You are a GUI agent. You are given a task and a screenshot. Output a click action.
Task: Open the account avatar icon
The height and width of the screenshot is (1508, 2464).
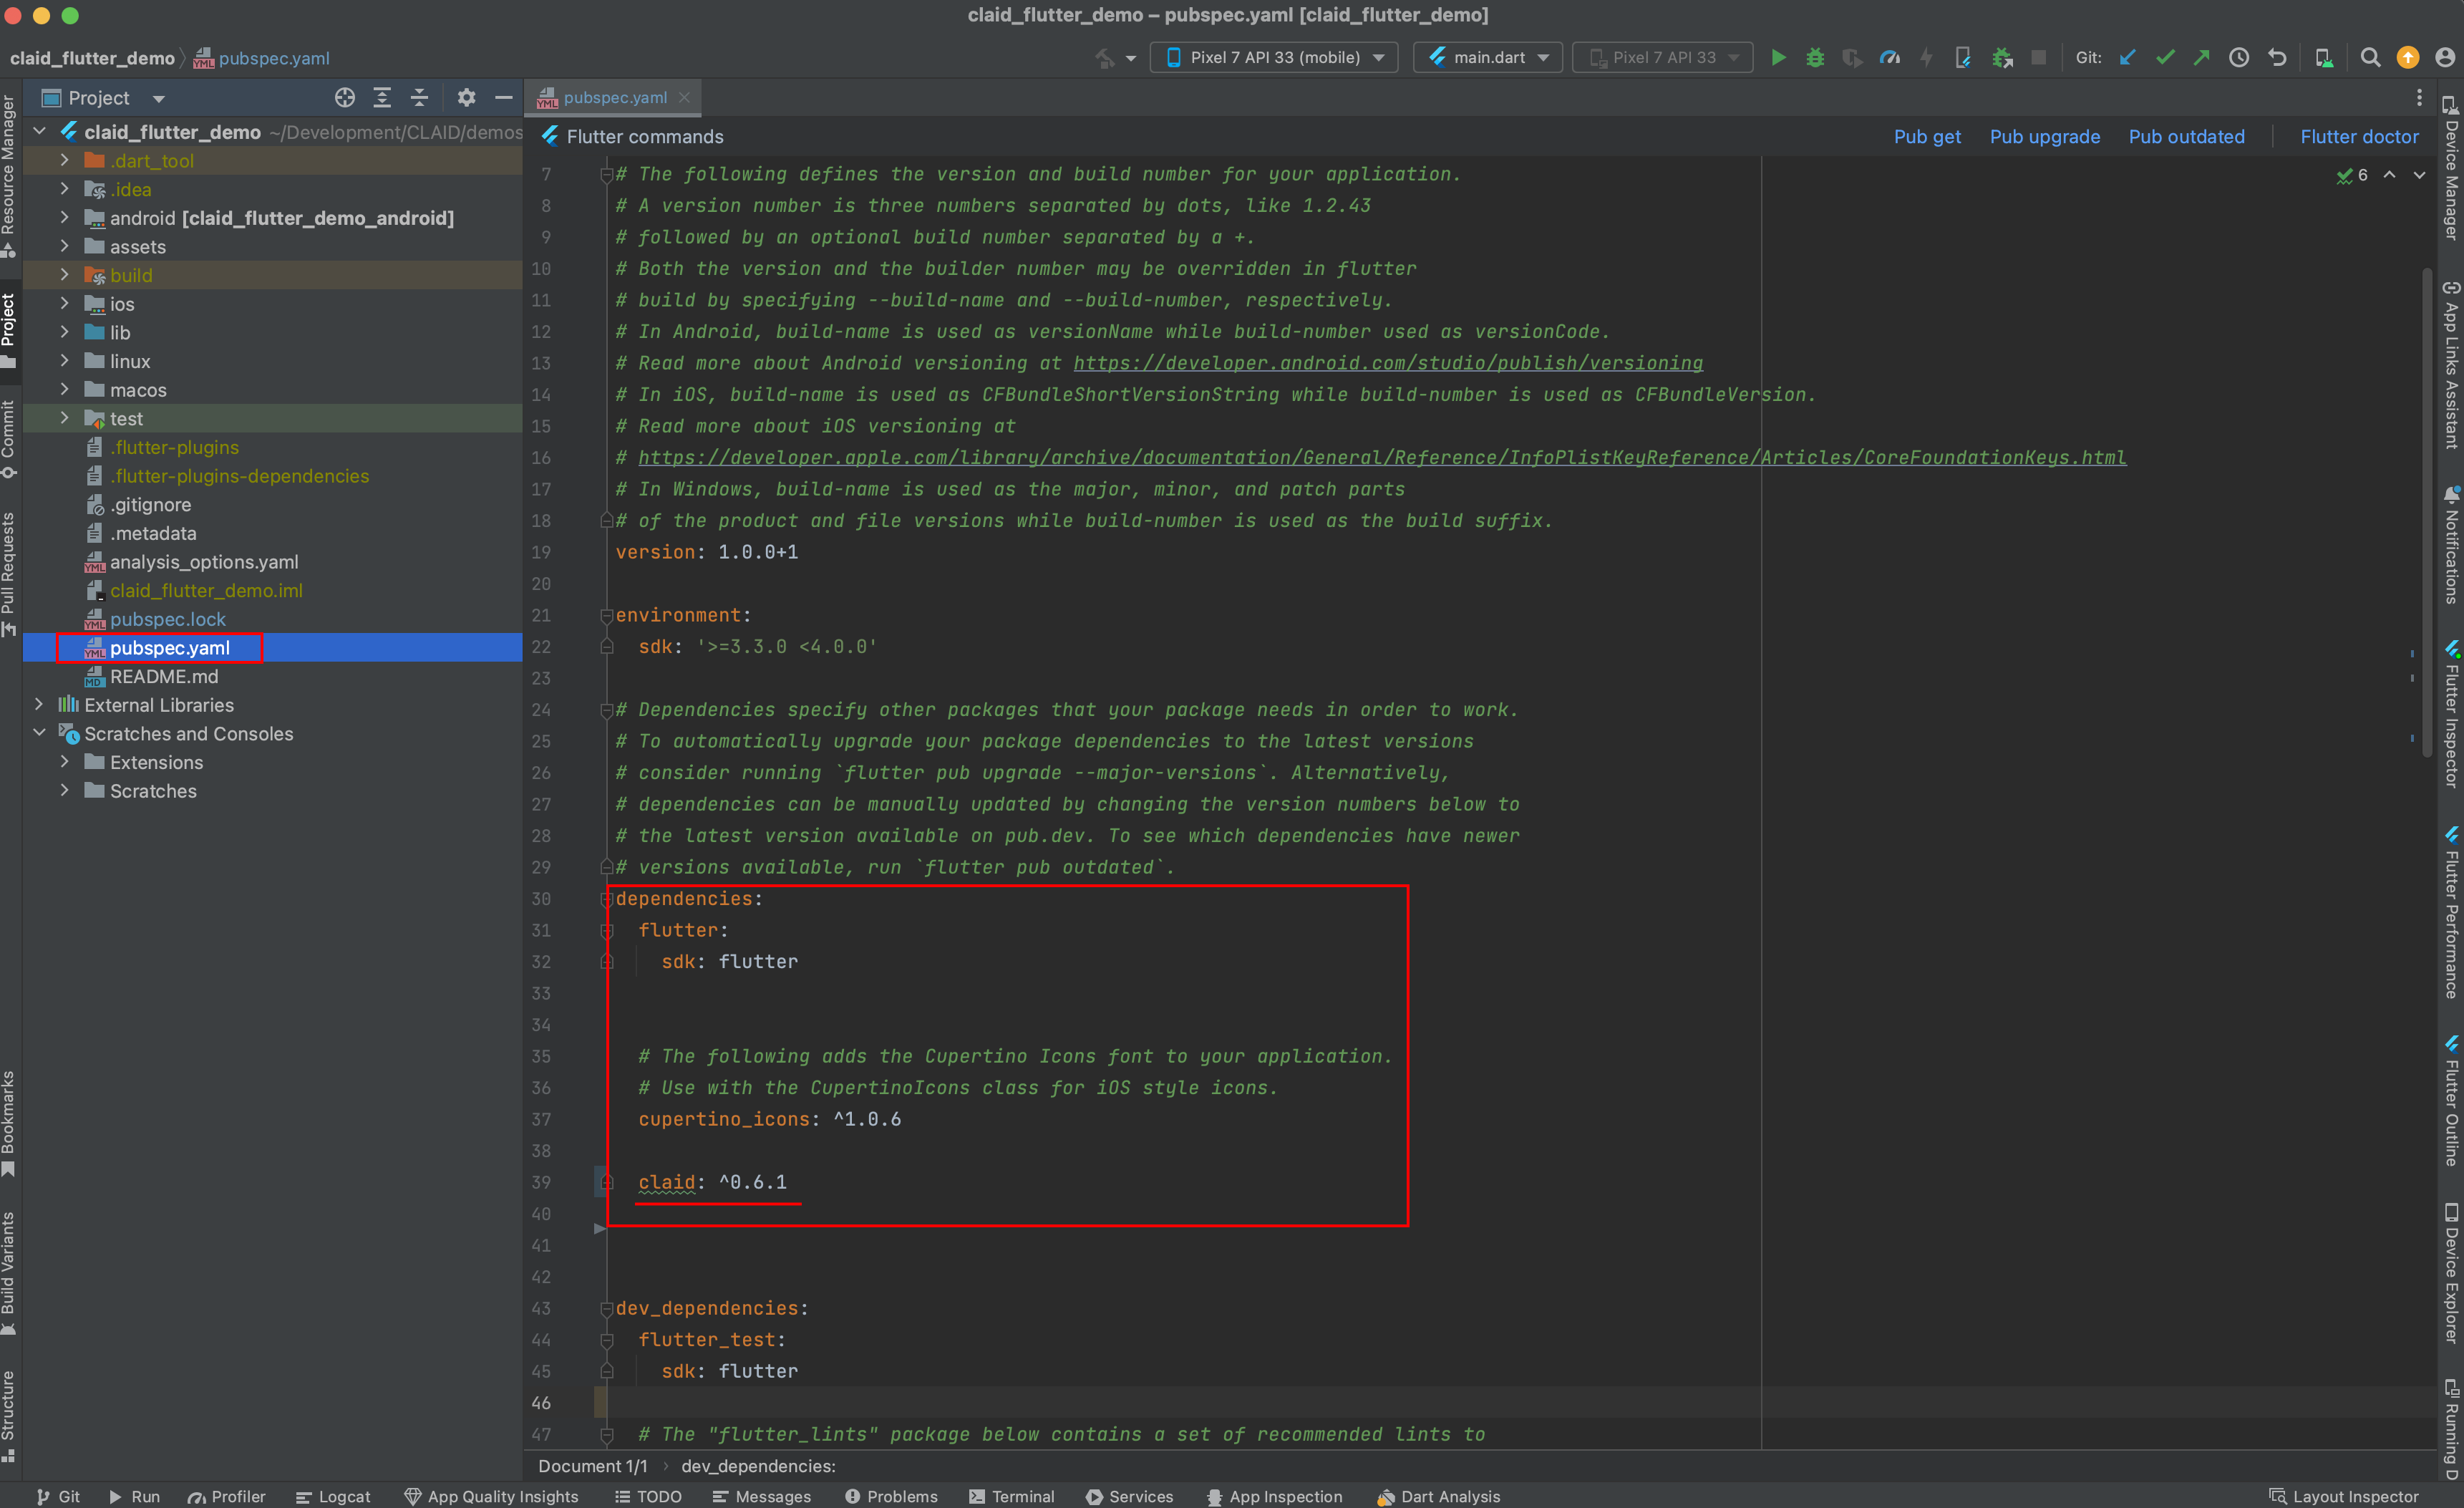tap(2445, 57)
